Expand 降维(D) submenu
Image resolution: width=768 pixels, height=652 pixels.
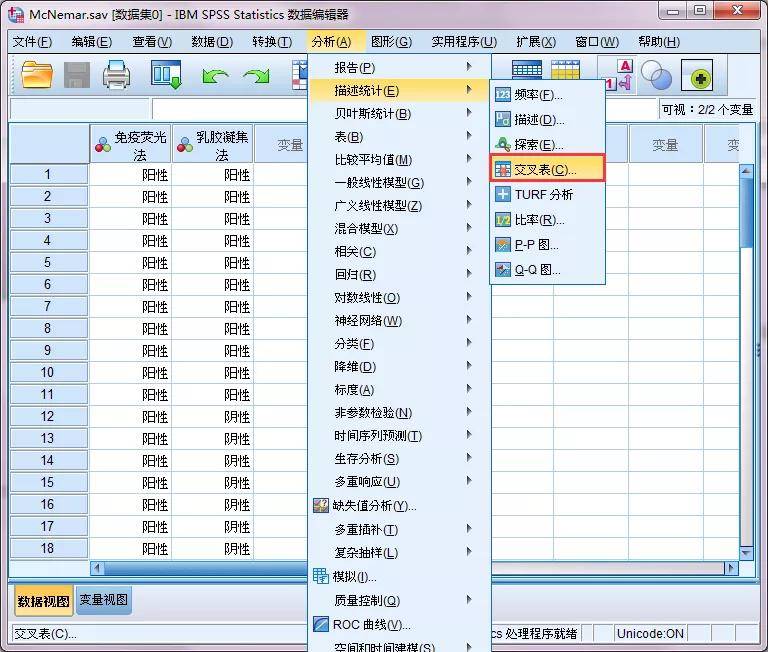[399, 367]
